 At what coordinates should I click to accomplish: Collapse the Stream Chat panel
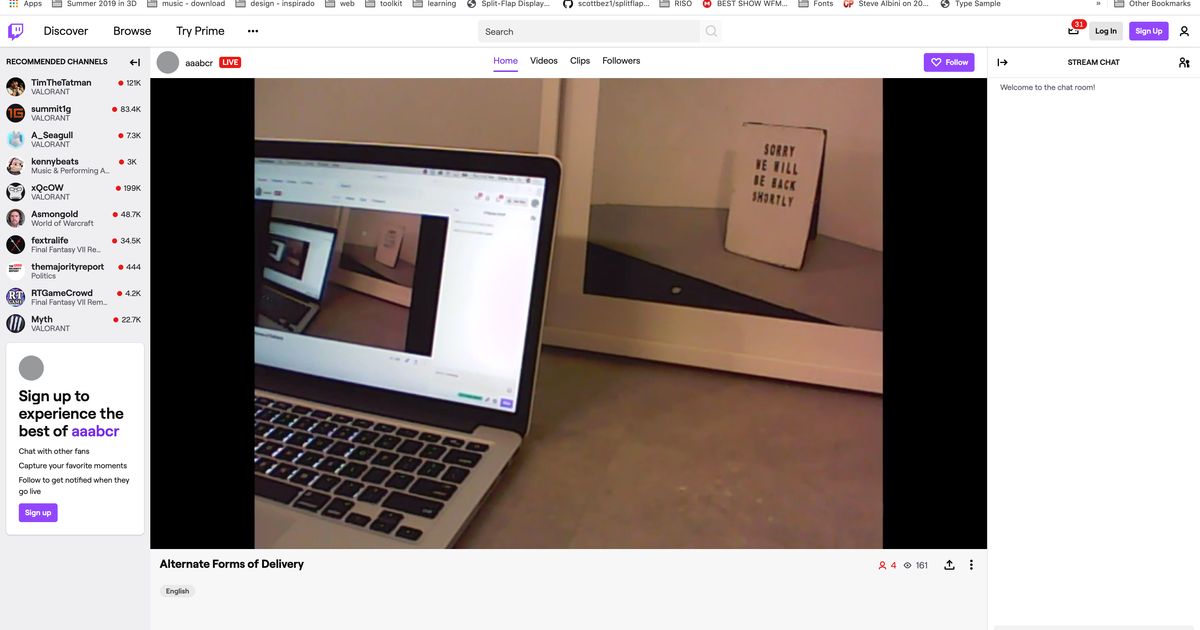click(1002, 61)
